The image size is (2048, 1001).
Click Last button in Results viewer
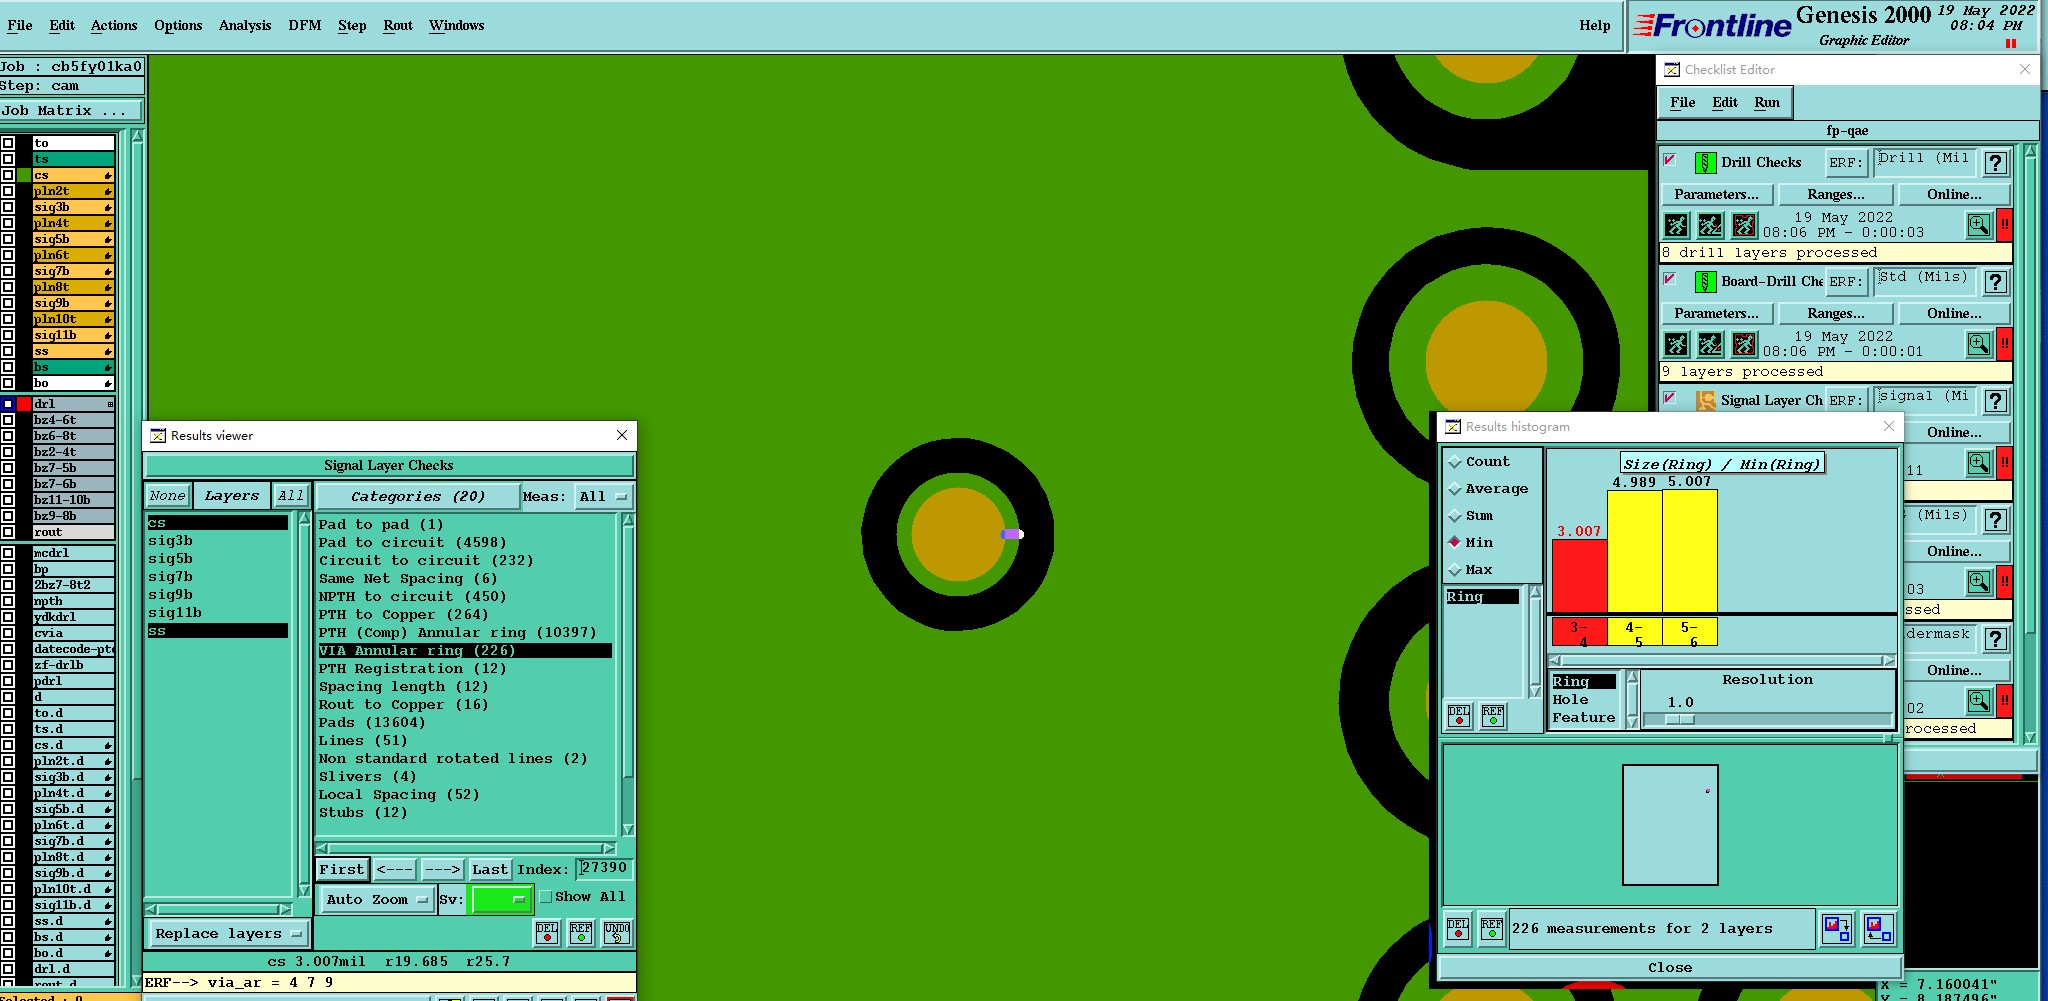pos(490,870)
